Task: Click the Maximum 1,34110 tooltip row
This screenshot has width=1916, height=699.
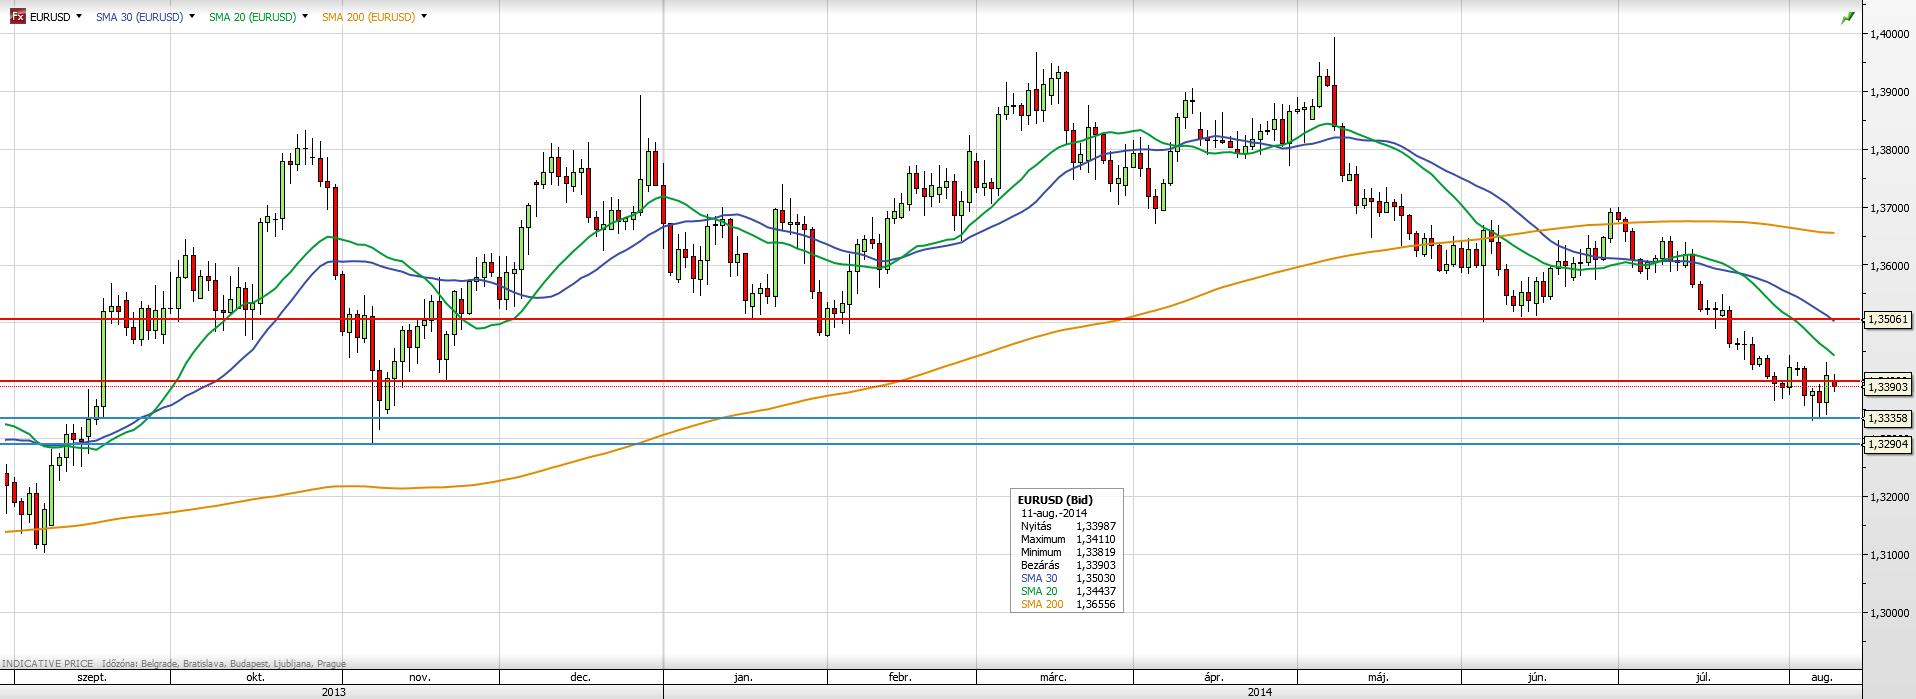Action: (1068, 539)
